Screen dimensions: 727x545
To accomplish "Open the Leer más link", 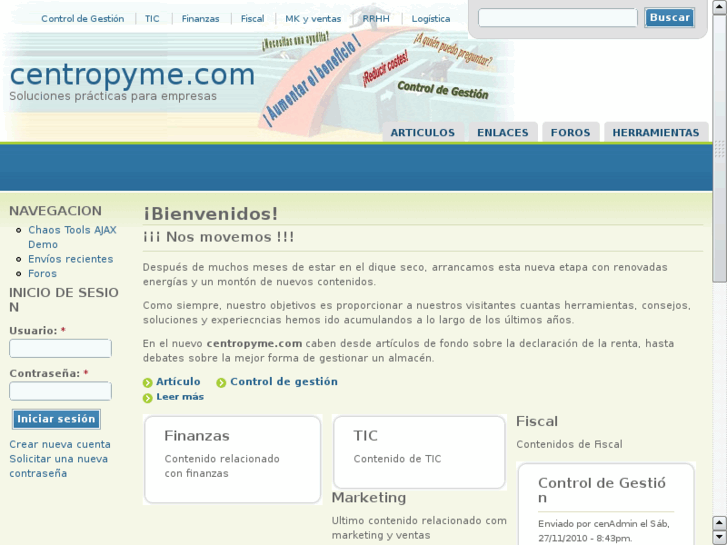I will pyautogui.click(x=180, y=397).
